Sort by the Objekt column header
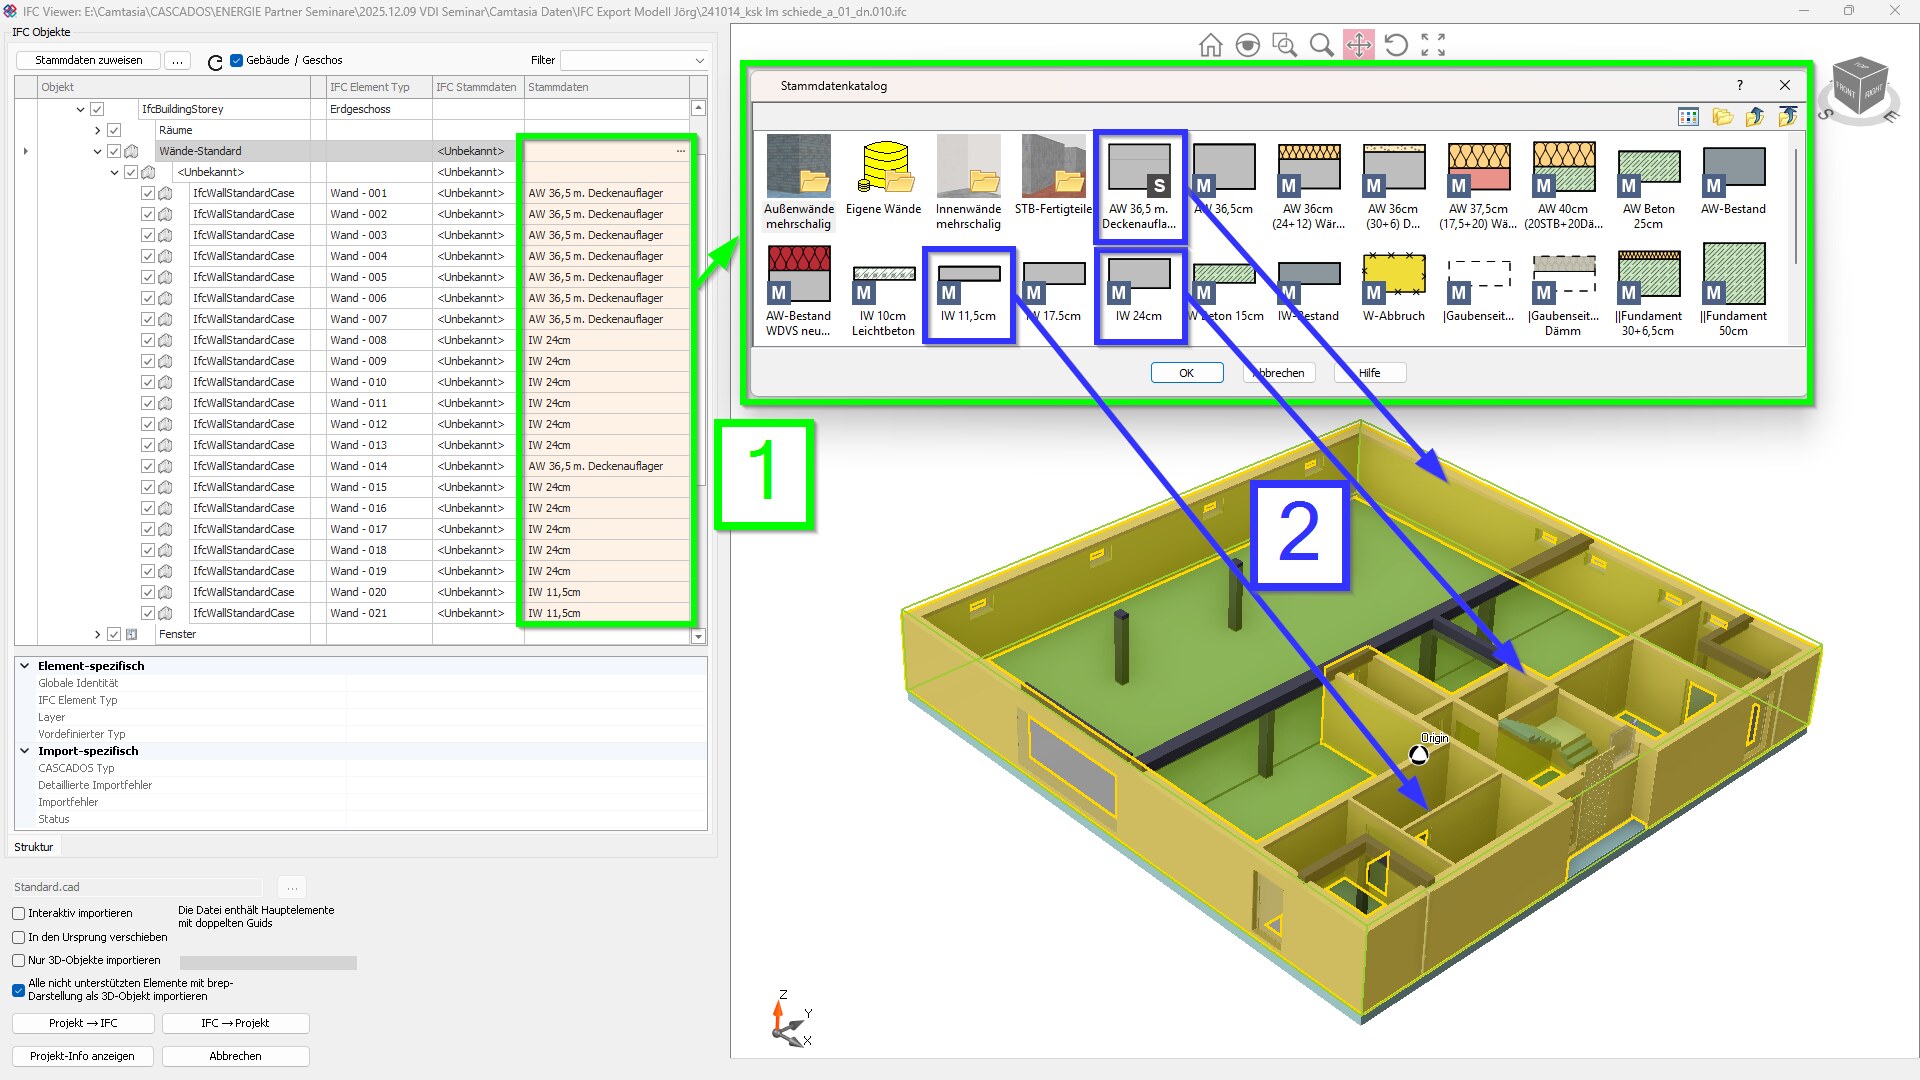 click(174, 87)
